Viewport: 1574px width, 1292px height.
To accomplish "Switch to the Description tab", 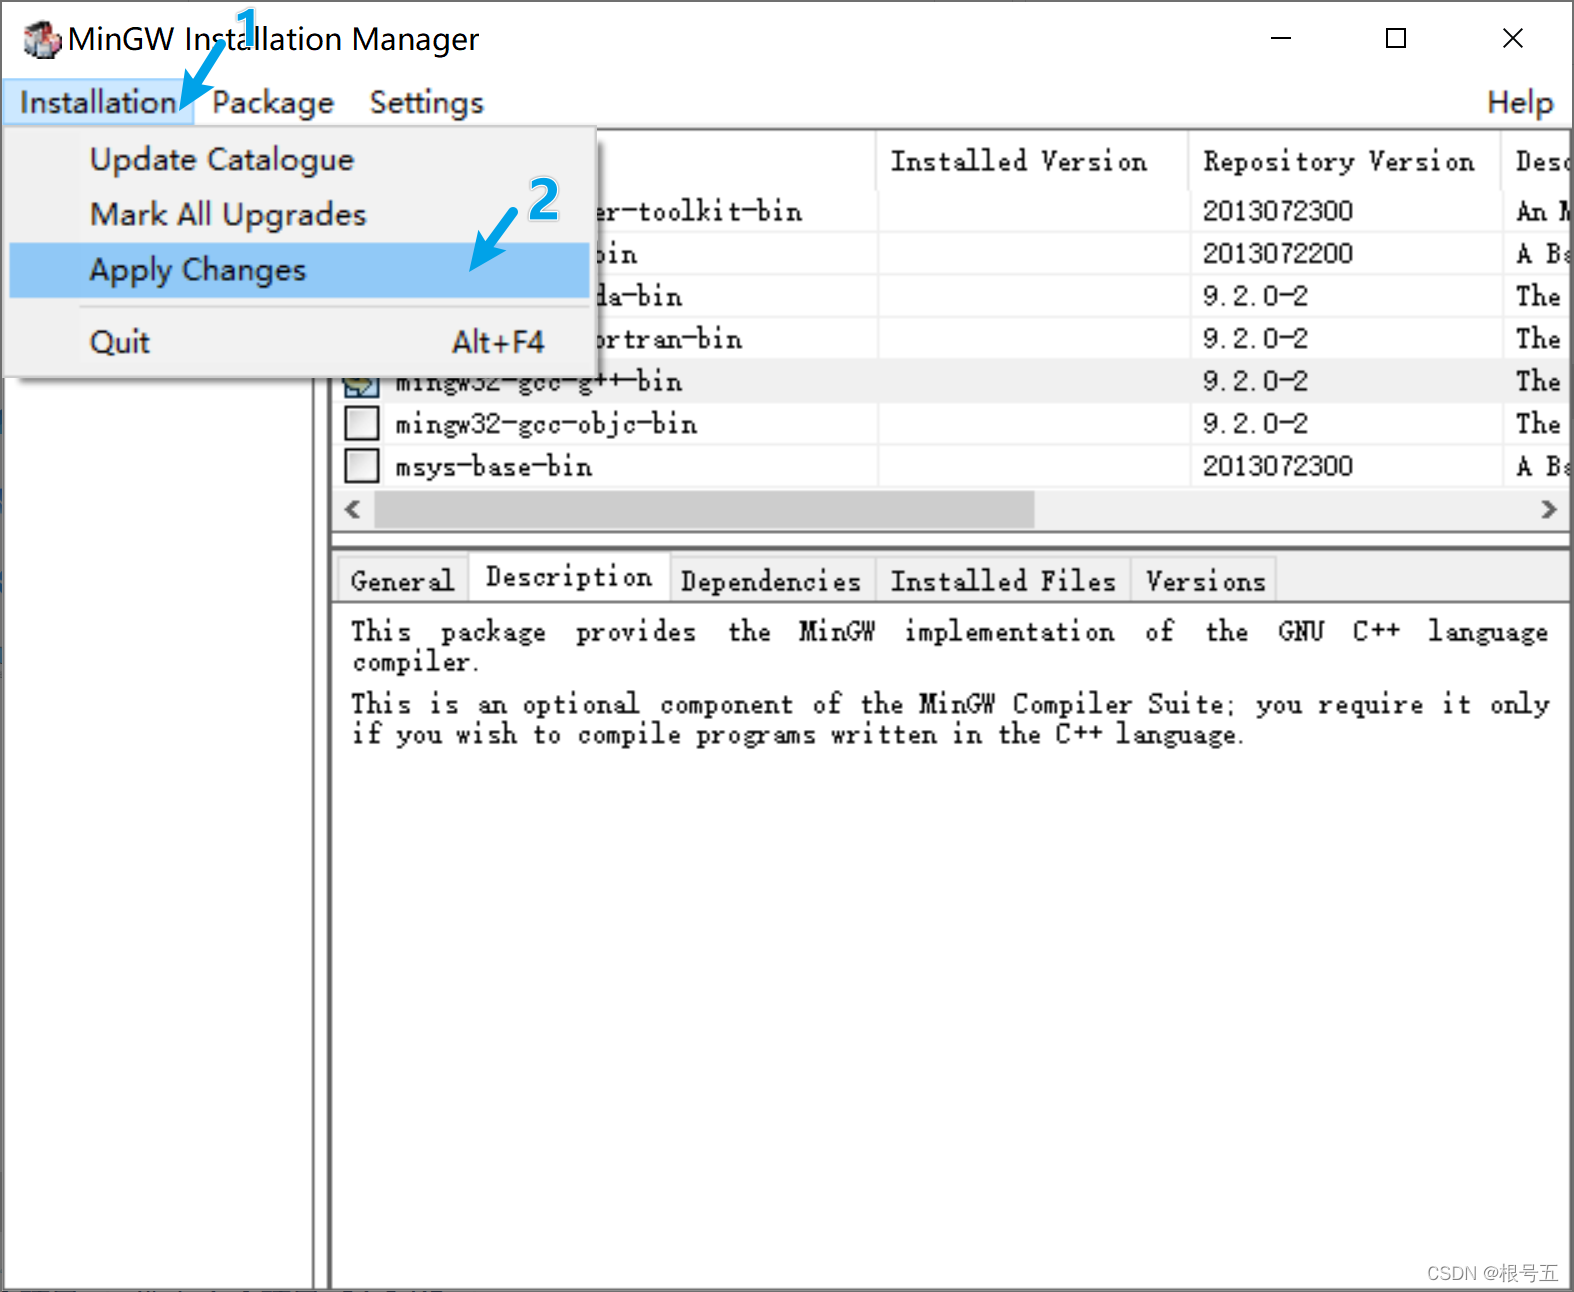I will pyautogui.click(x=569, y=577).
